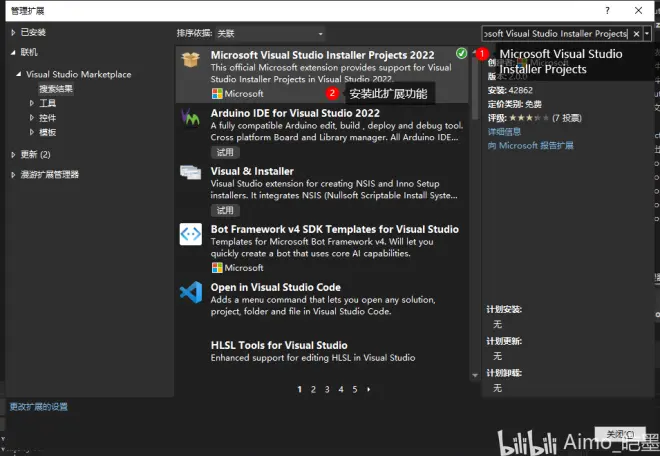Click the Installer Projects 2022 package icon

pyautogui.click(x=190, y=59)
